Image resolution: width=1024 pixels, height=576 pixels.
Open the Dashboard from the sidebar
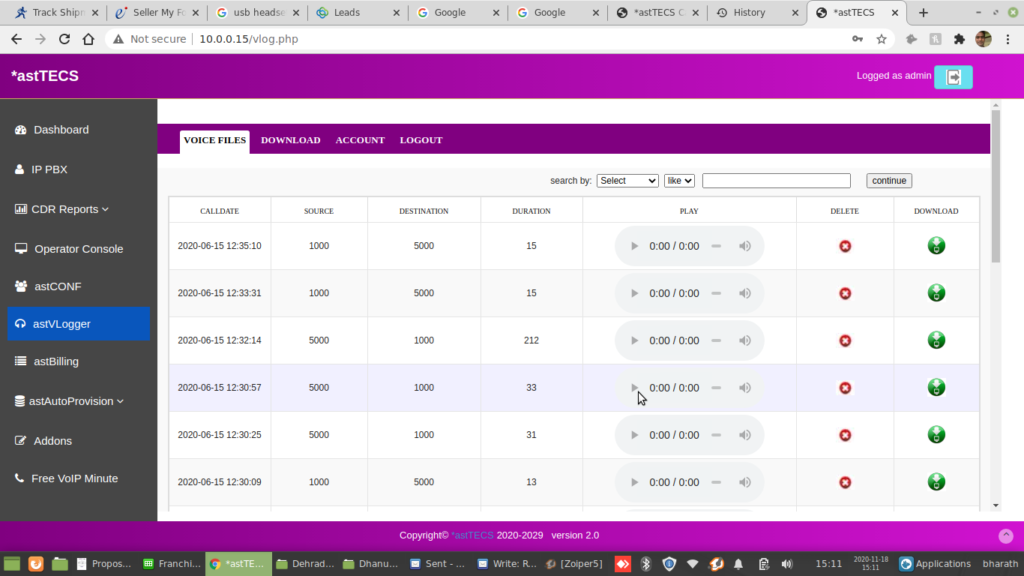[x=62, y=130]
